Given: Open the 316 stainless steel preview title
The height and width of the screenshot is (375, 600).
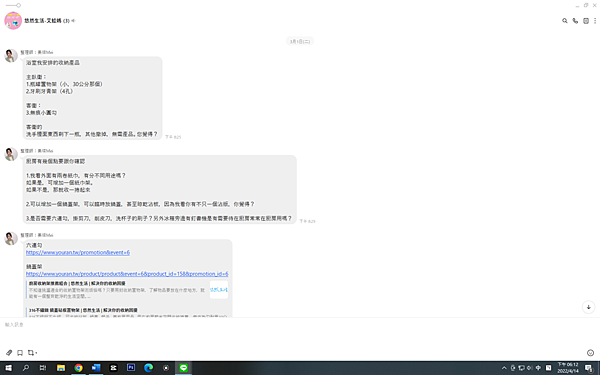Looking at the screenshot, I should click(83, 310).
